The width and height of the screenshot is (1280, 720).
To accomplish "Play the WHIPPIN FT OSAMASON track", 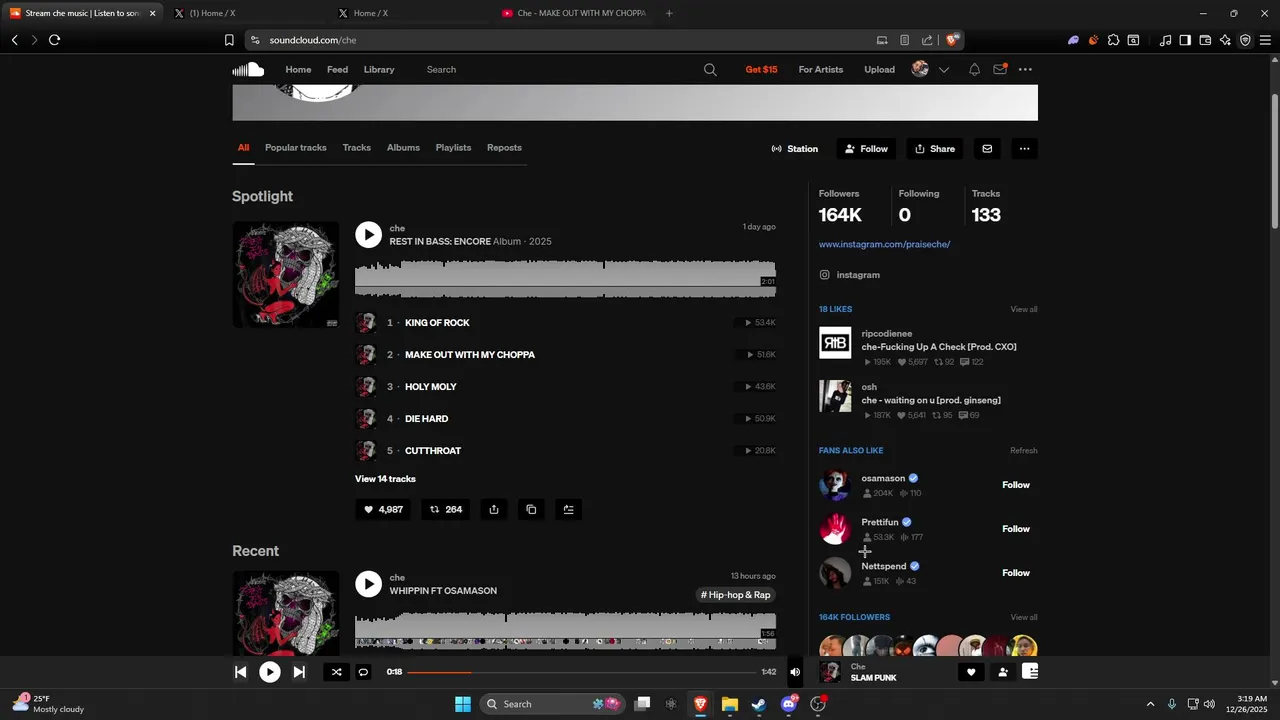I will point(368,584).
